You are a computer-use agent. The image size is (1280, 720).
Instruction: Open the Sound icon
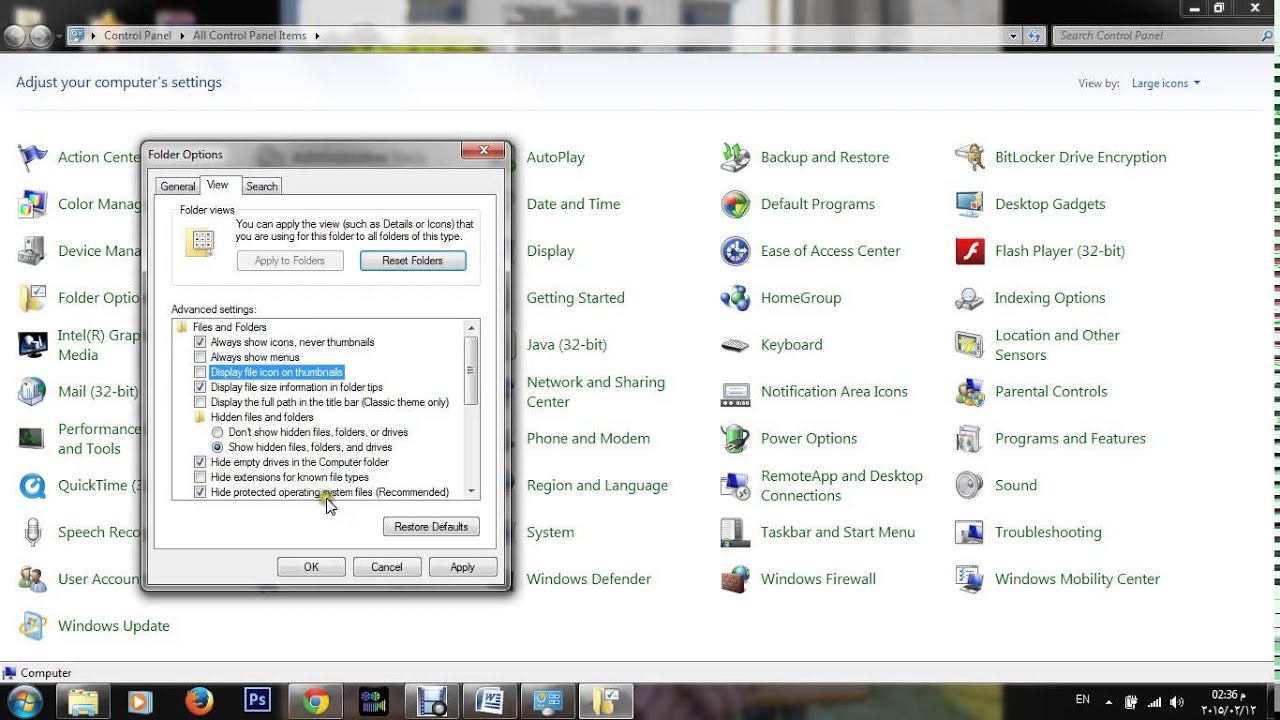click(x=970, y=486)
